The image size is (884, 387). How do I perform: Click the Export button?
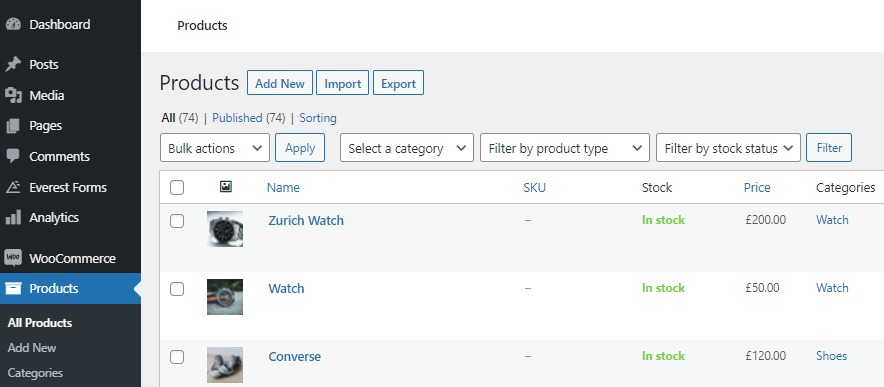[x=398, y=83]
